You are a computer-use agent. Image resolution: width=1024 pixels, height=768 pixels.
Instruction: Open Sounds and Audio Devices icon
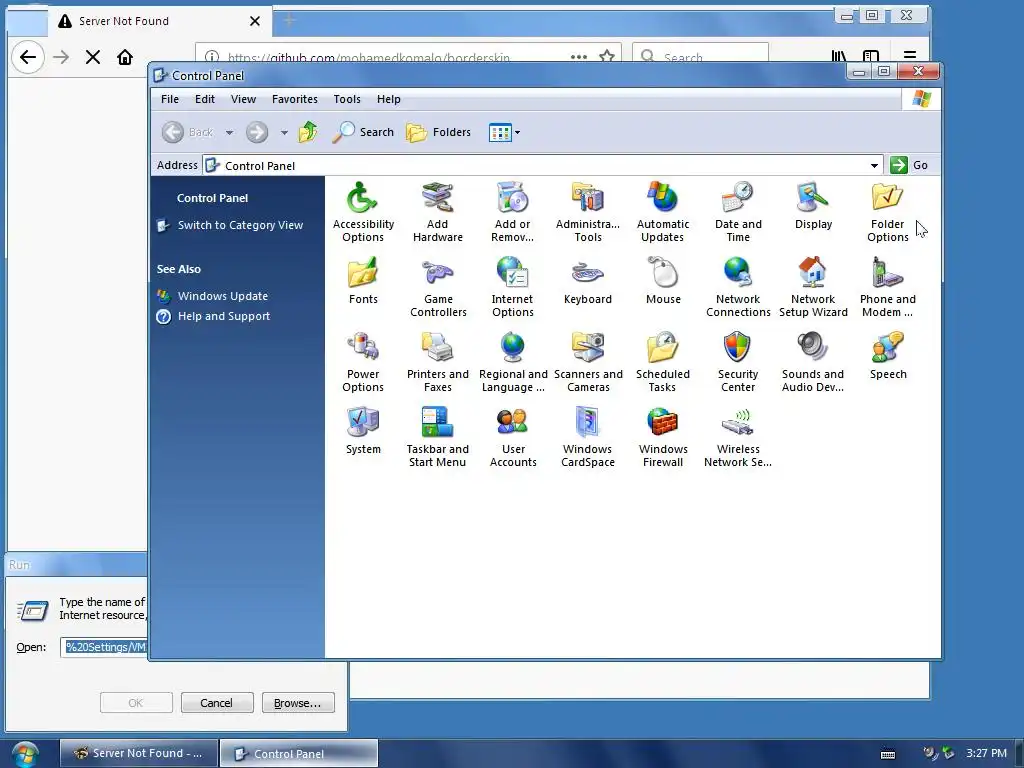point(813,362)
